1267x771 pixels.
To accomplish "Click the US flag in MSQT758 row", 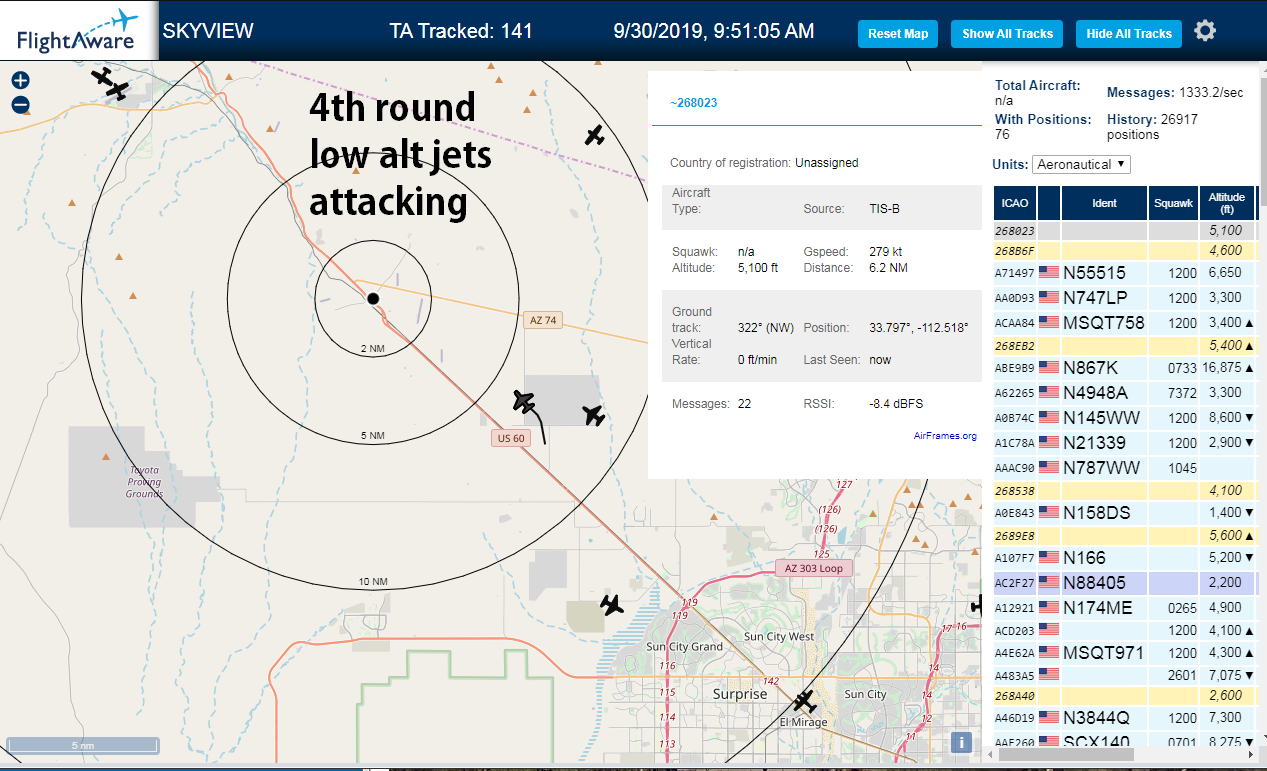I will [1048, 322].
